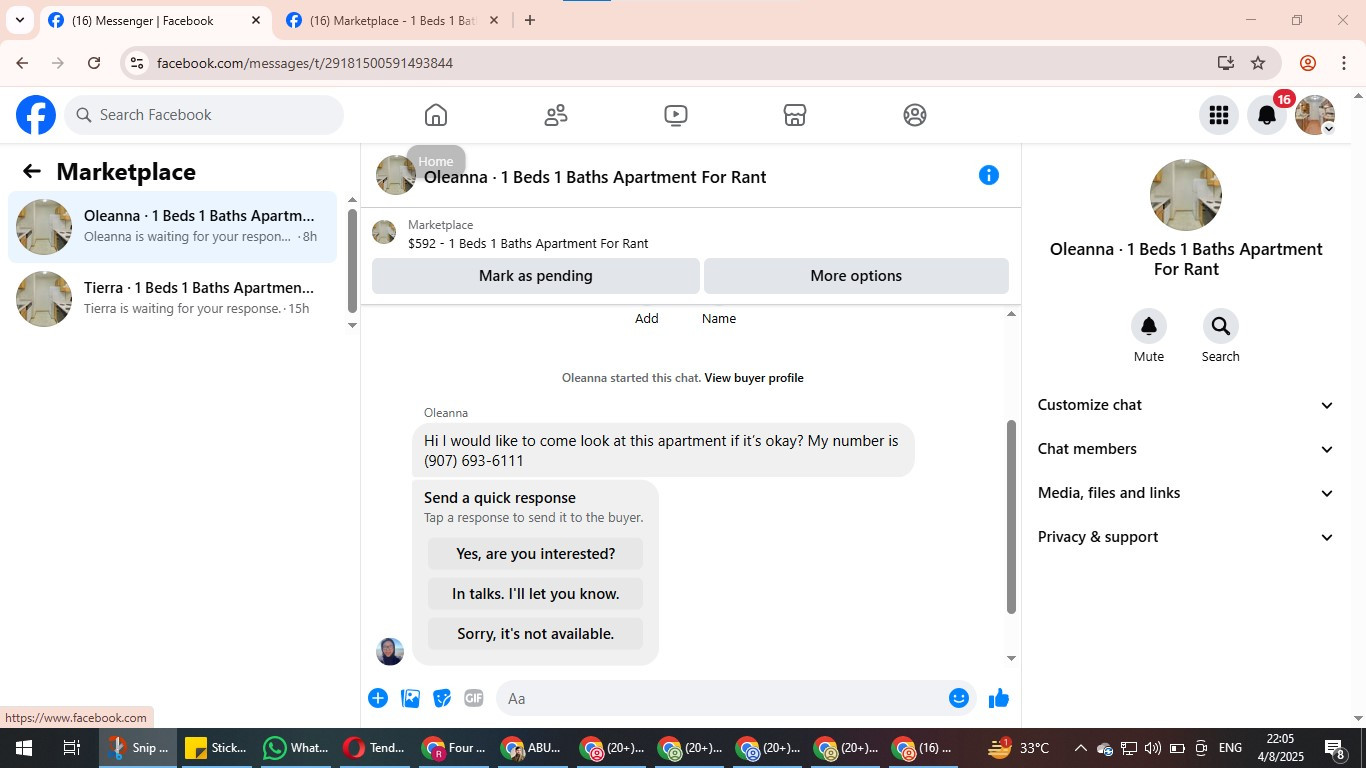
Task: Open the Chrome profile avatar icon
Action: click(1308, 63)
